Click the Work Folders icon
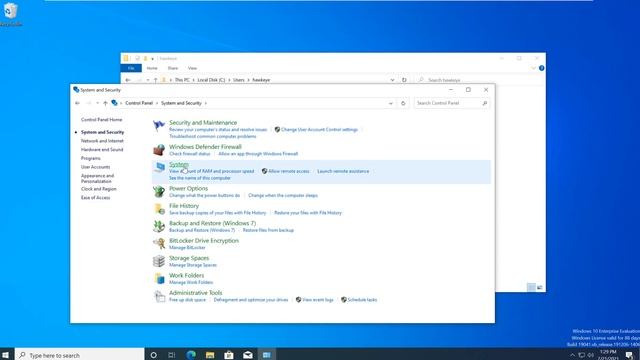Screen dimensions: 640x360 tap(159, 278)
